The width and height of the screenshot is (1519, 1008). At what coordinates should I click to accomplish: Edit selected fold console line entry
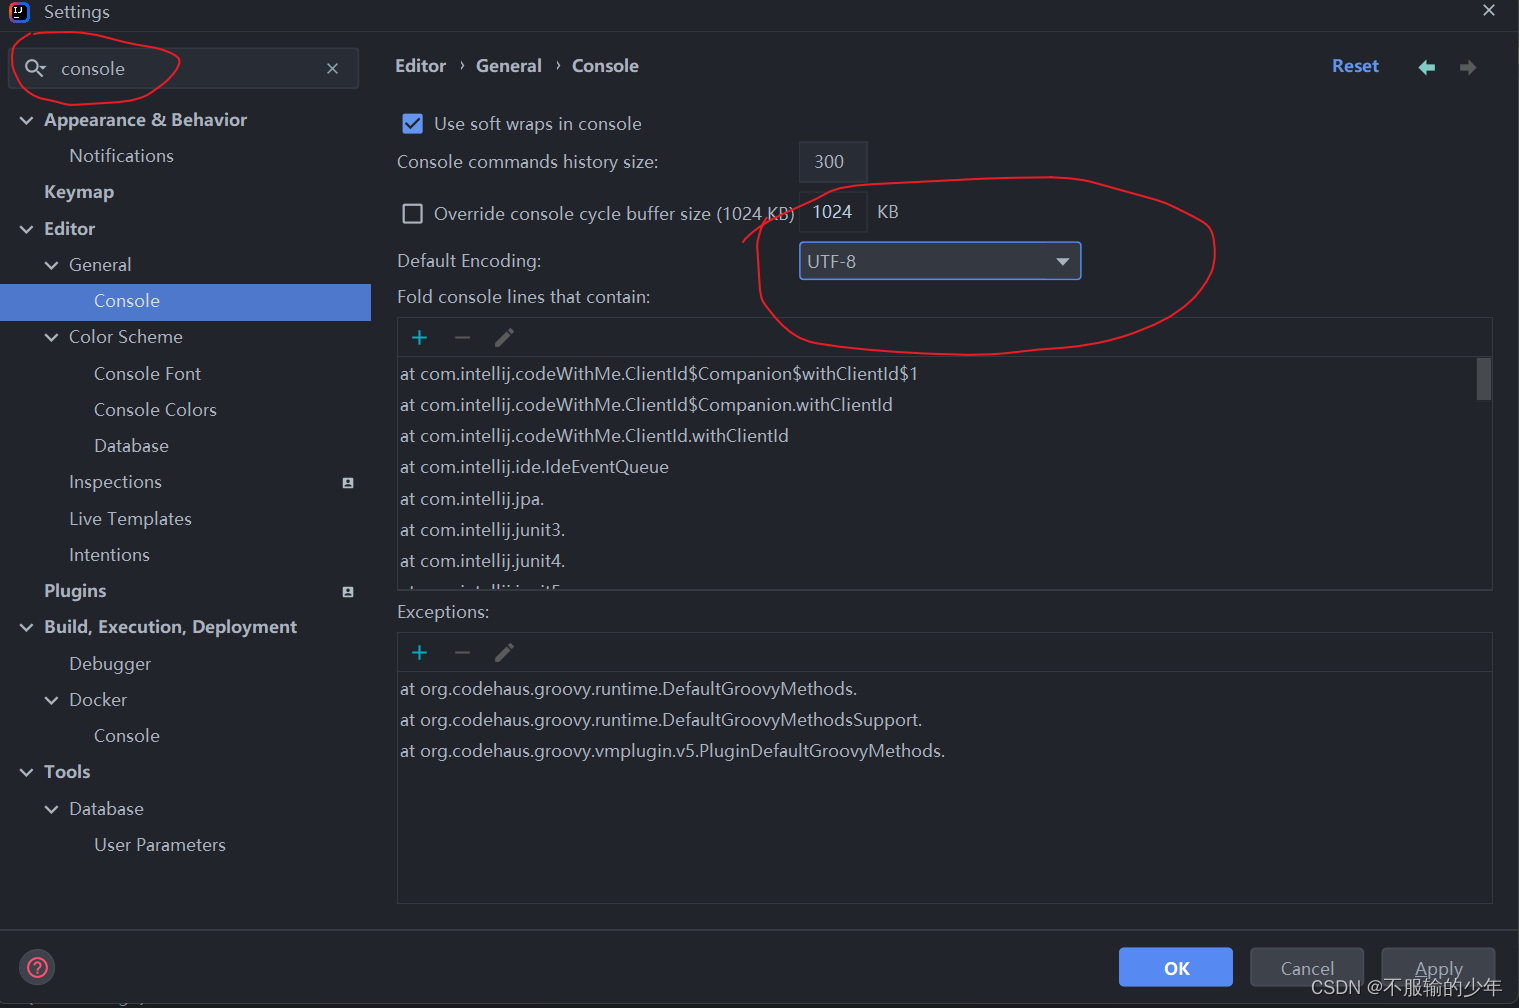504,338
